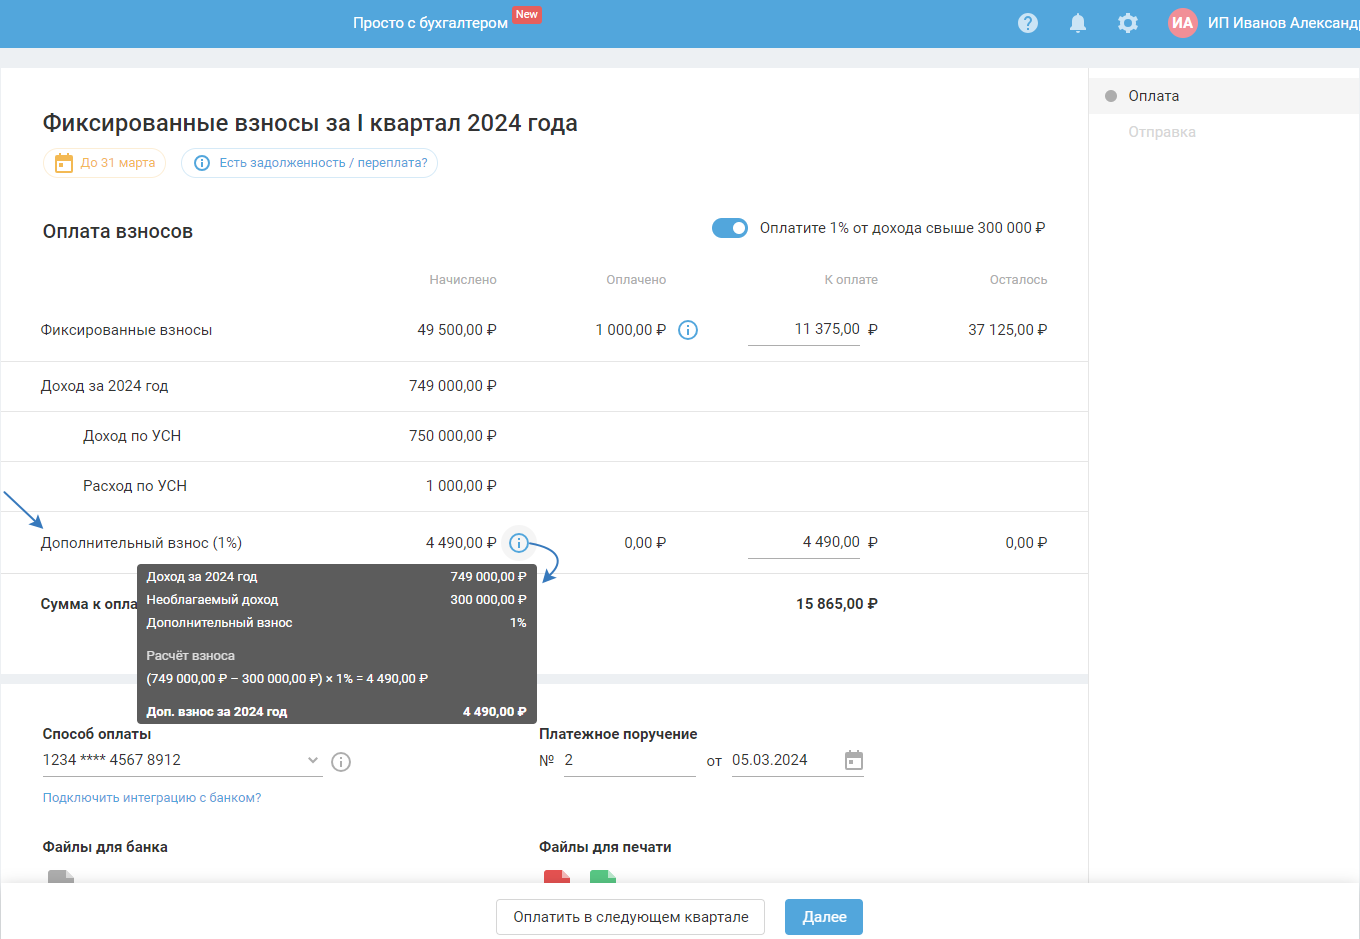Click the До 31 марта deadline badge
Screen dimensions: 1360x939
[x=105, y=163]
